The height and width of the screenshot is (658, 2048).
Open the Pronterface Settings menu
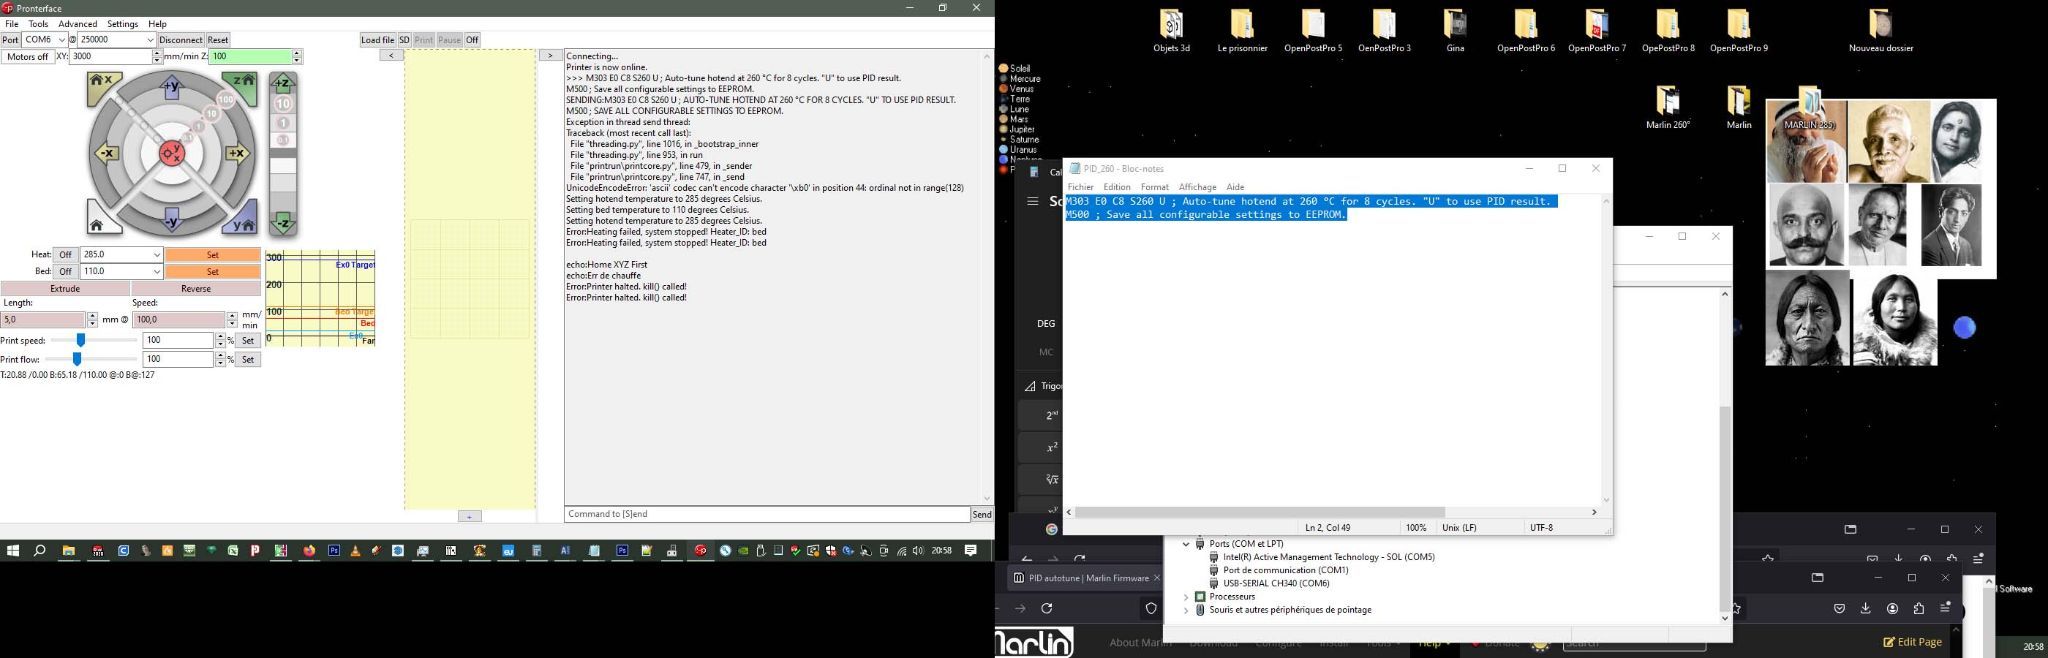tap(123, 24)
